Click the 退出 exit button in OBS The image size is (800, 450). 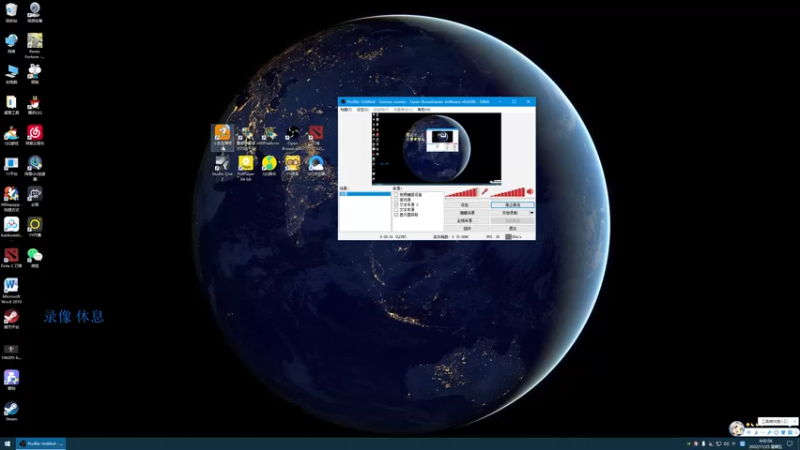click(512, 229)
